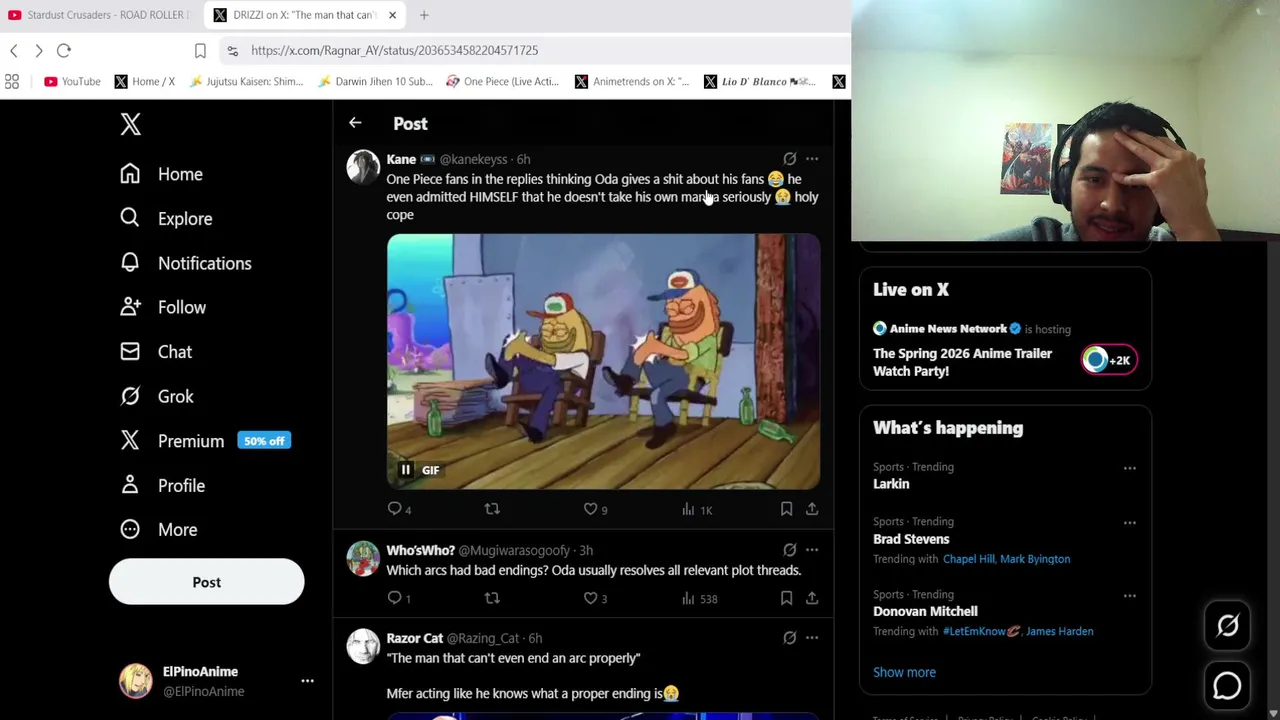
Task: Open Chat from the sidebar
Action: click(156, 352)
